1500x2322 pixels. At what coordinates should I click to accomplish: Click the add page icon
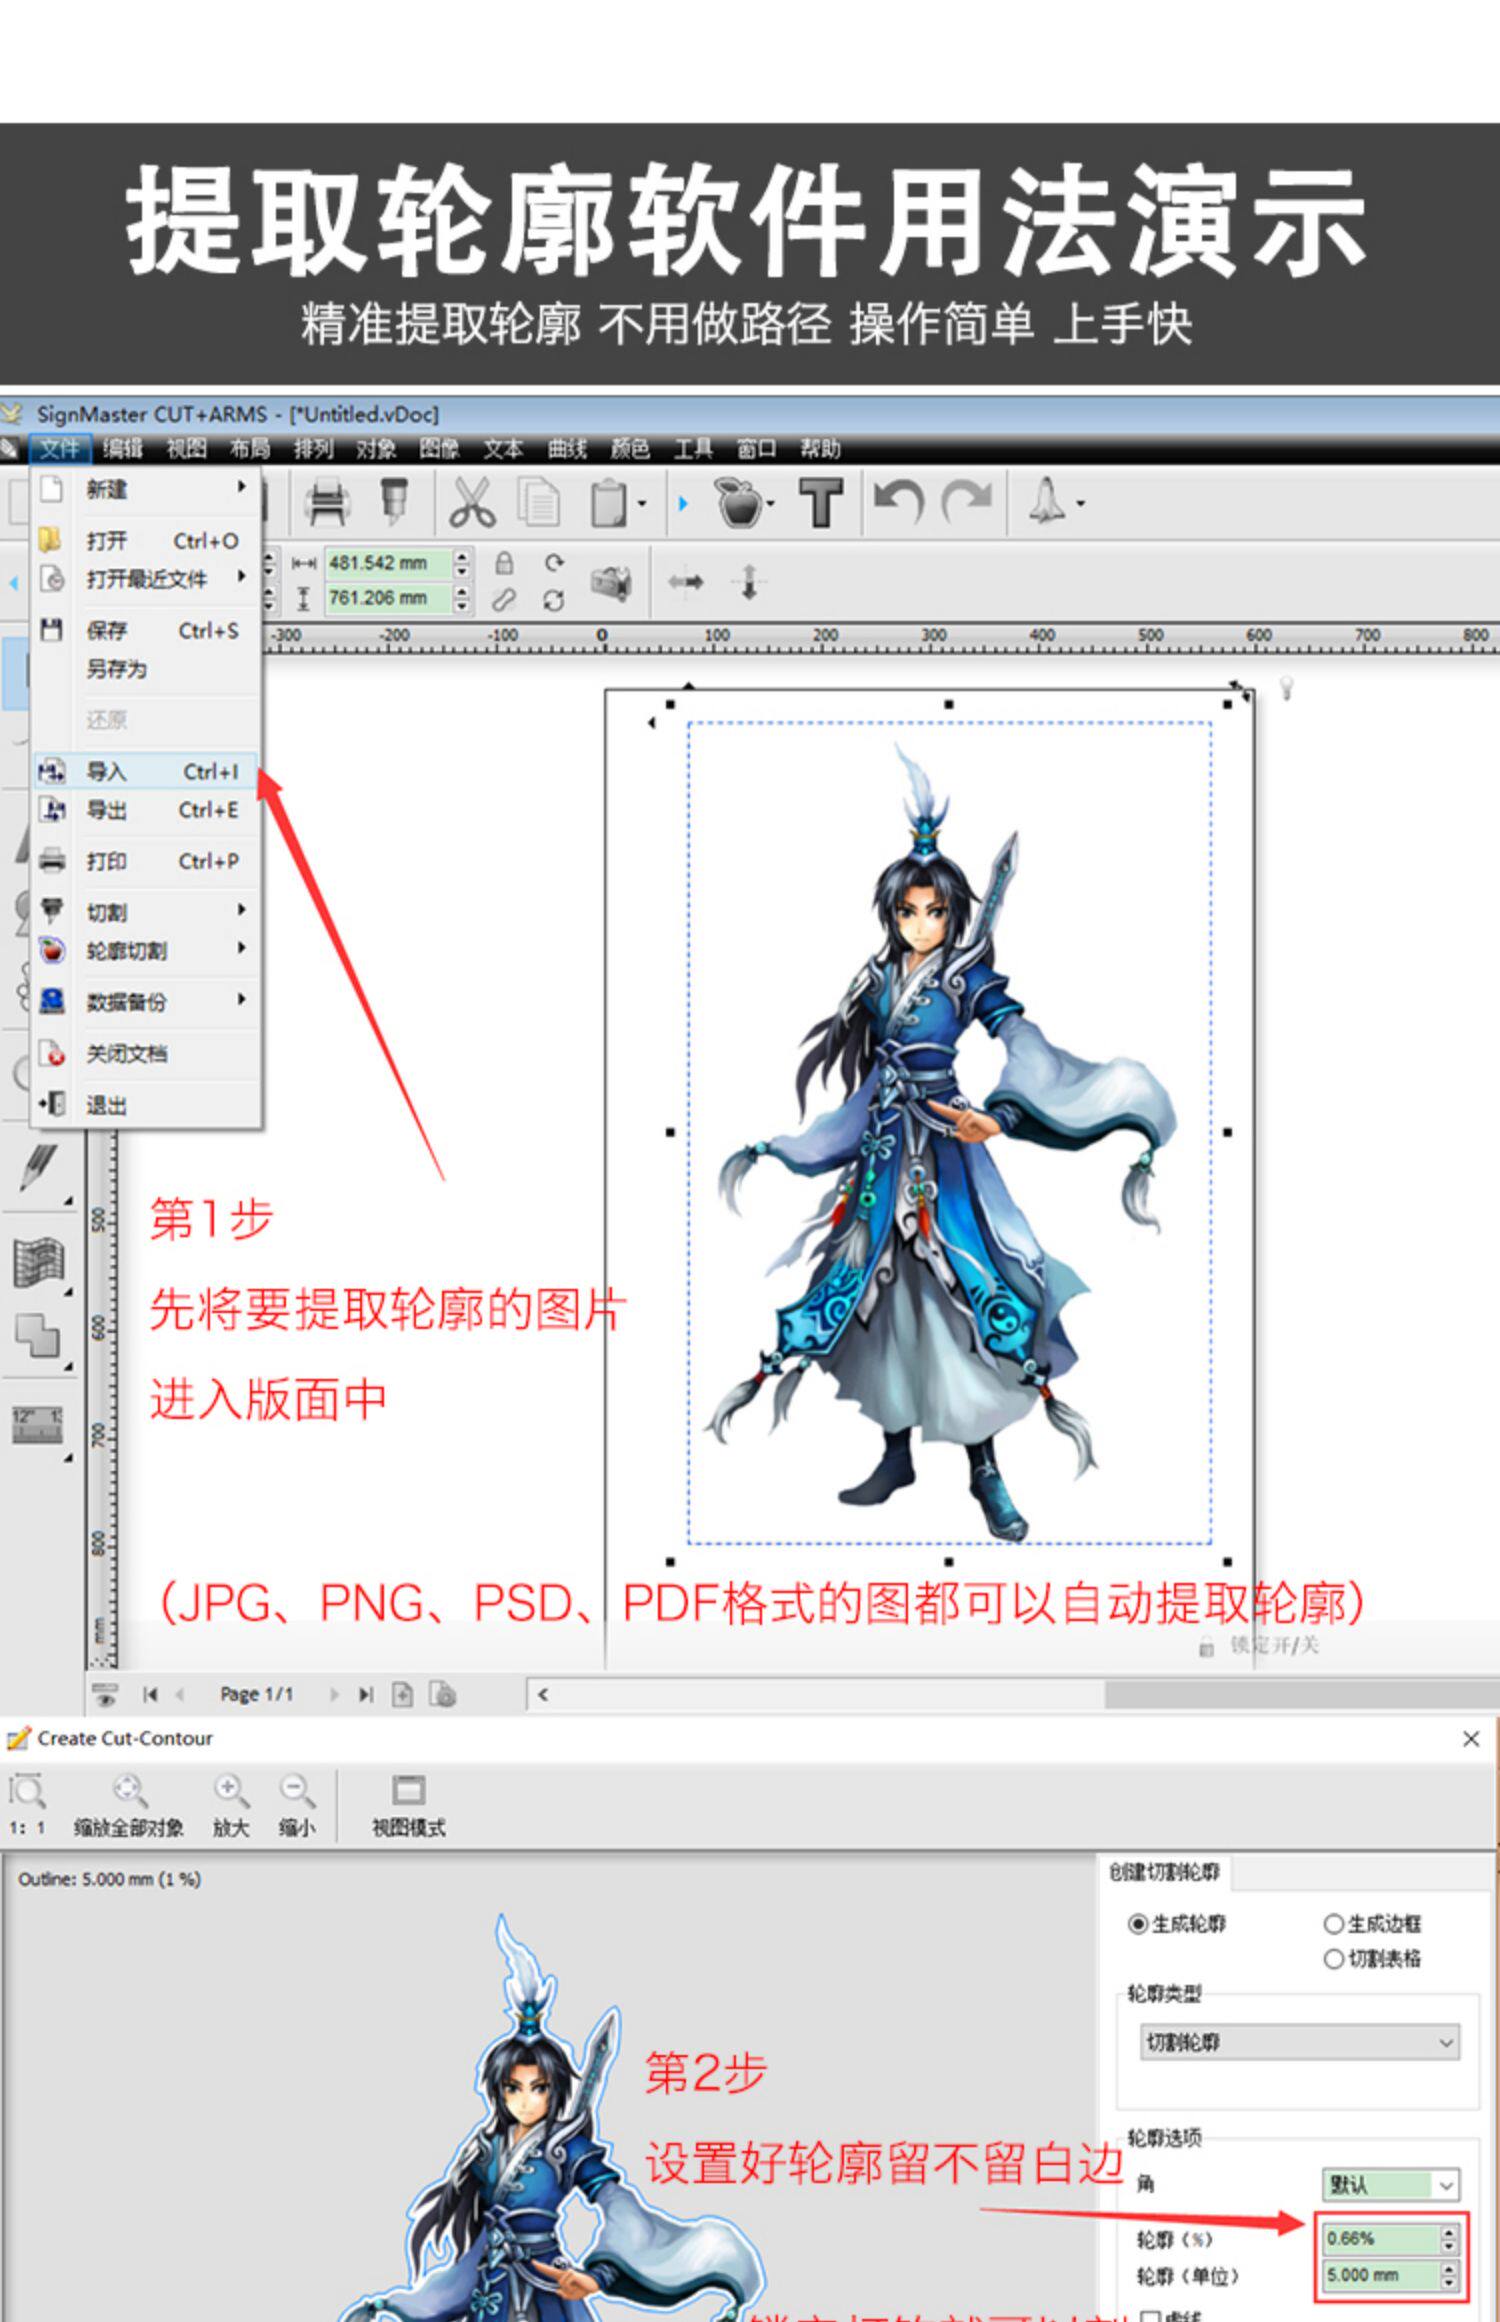pos(402,1694)
